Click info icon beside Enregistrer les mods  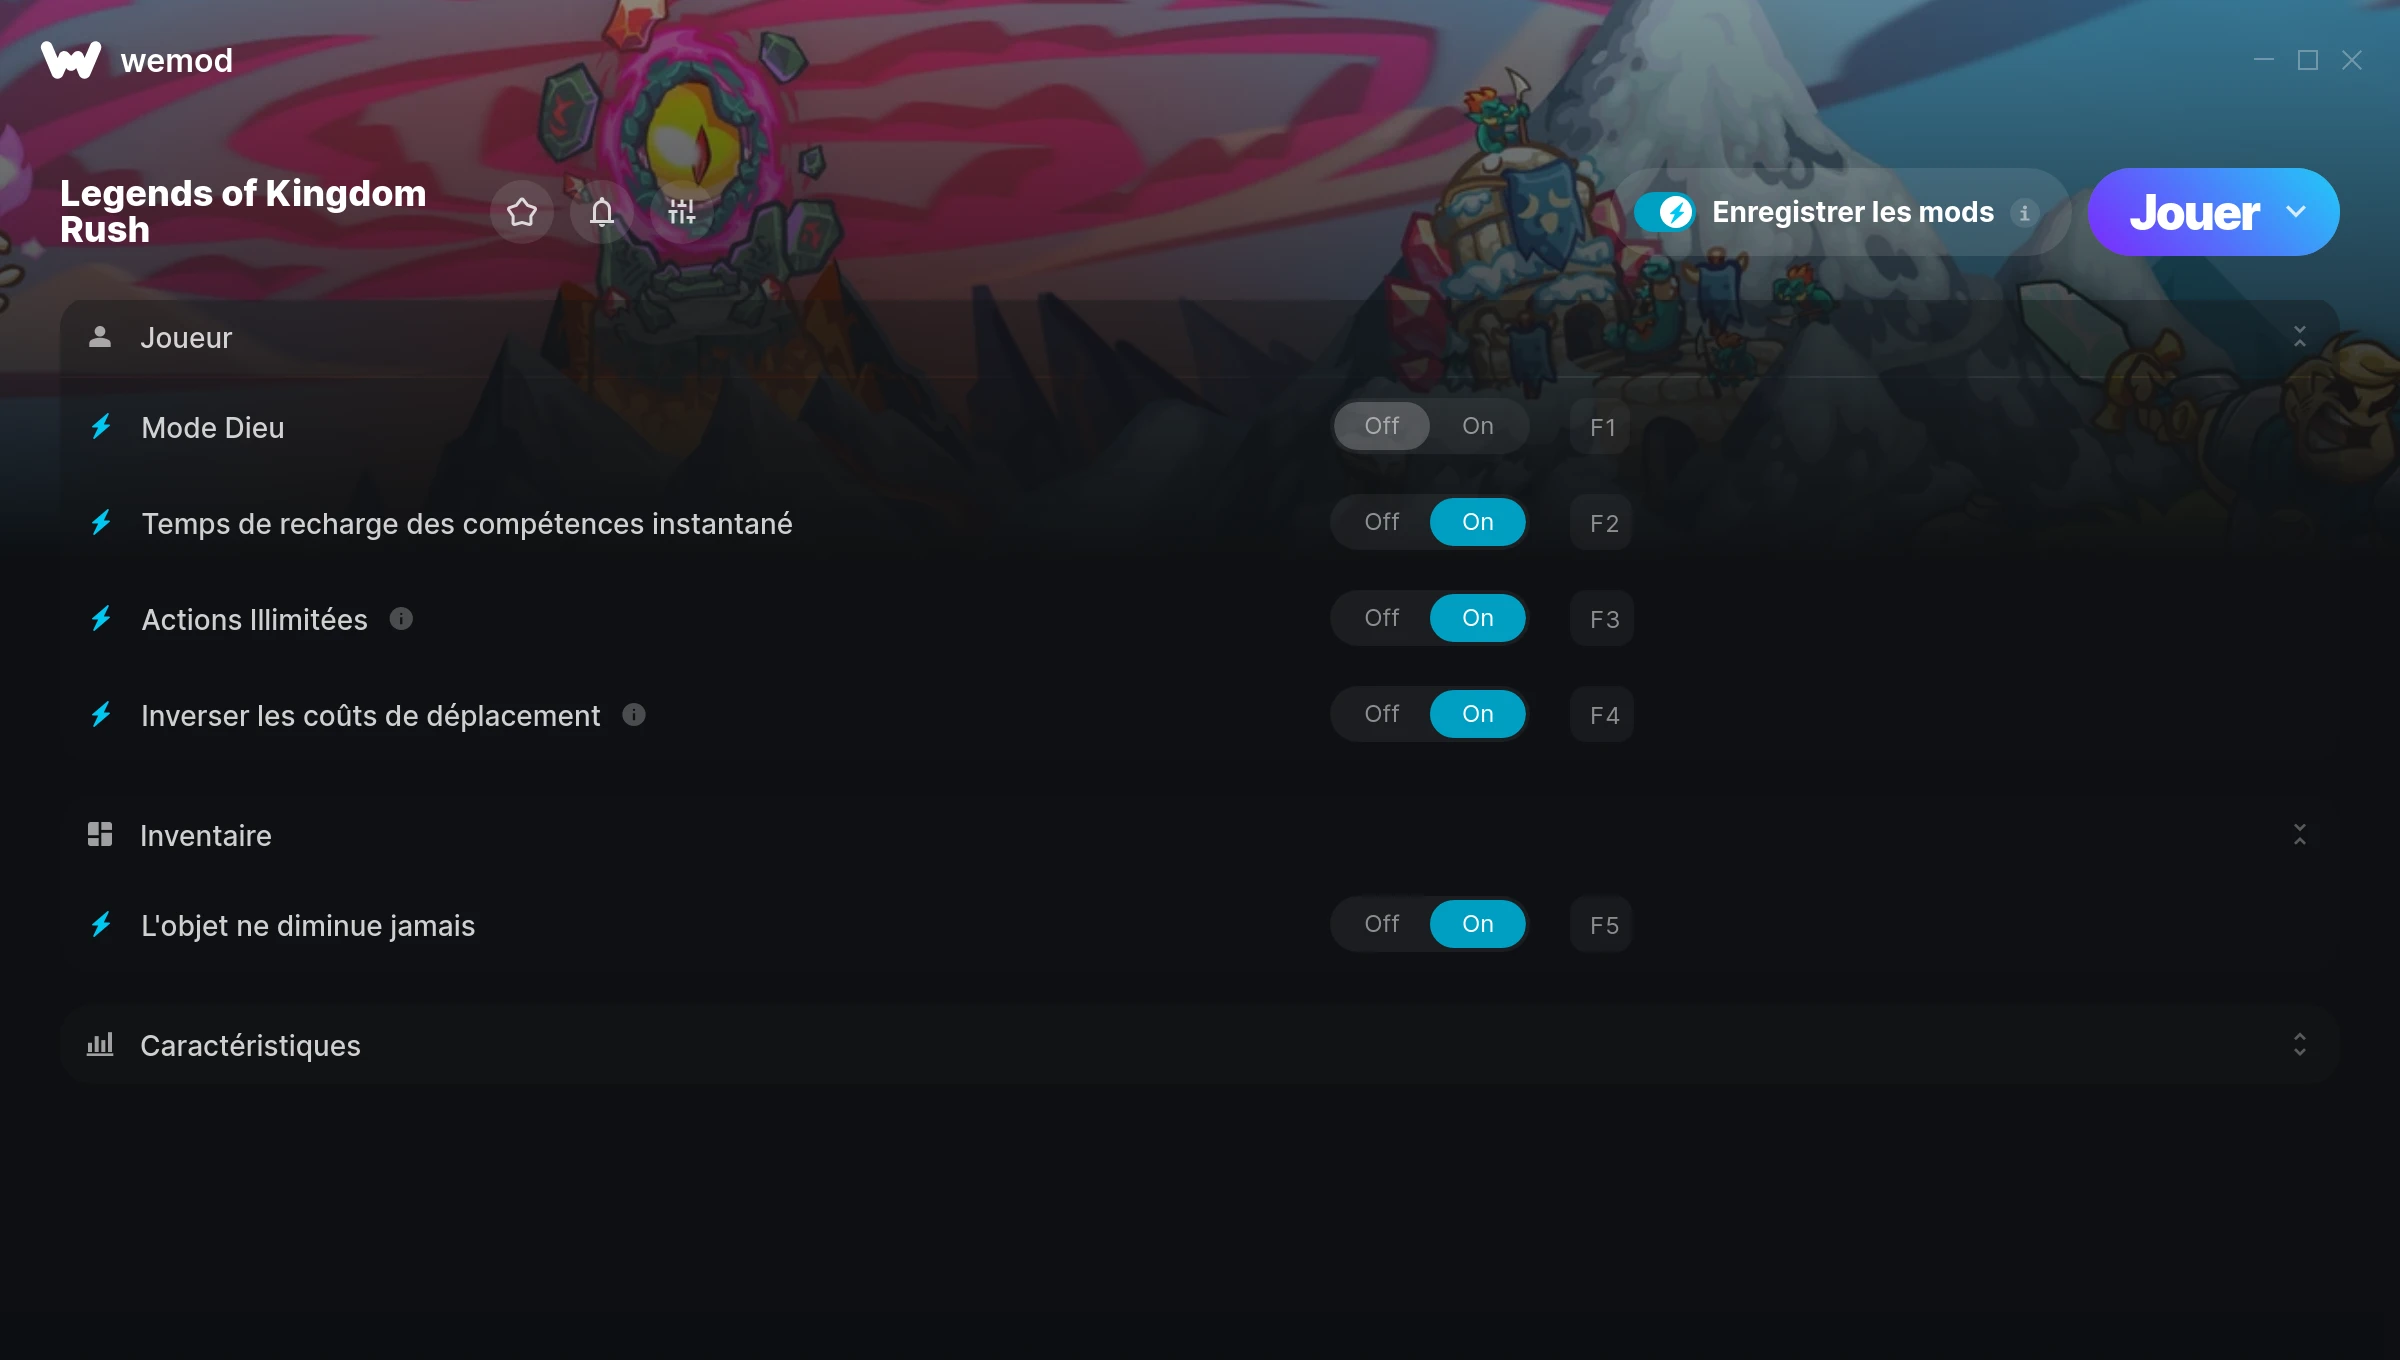(2025, 213)
